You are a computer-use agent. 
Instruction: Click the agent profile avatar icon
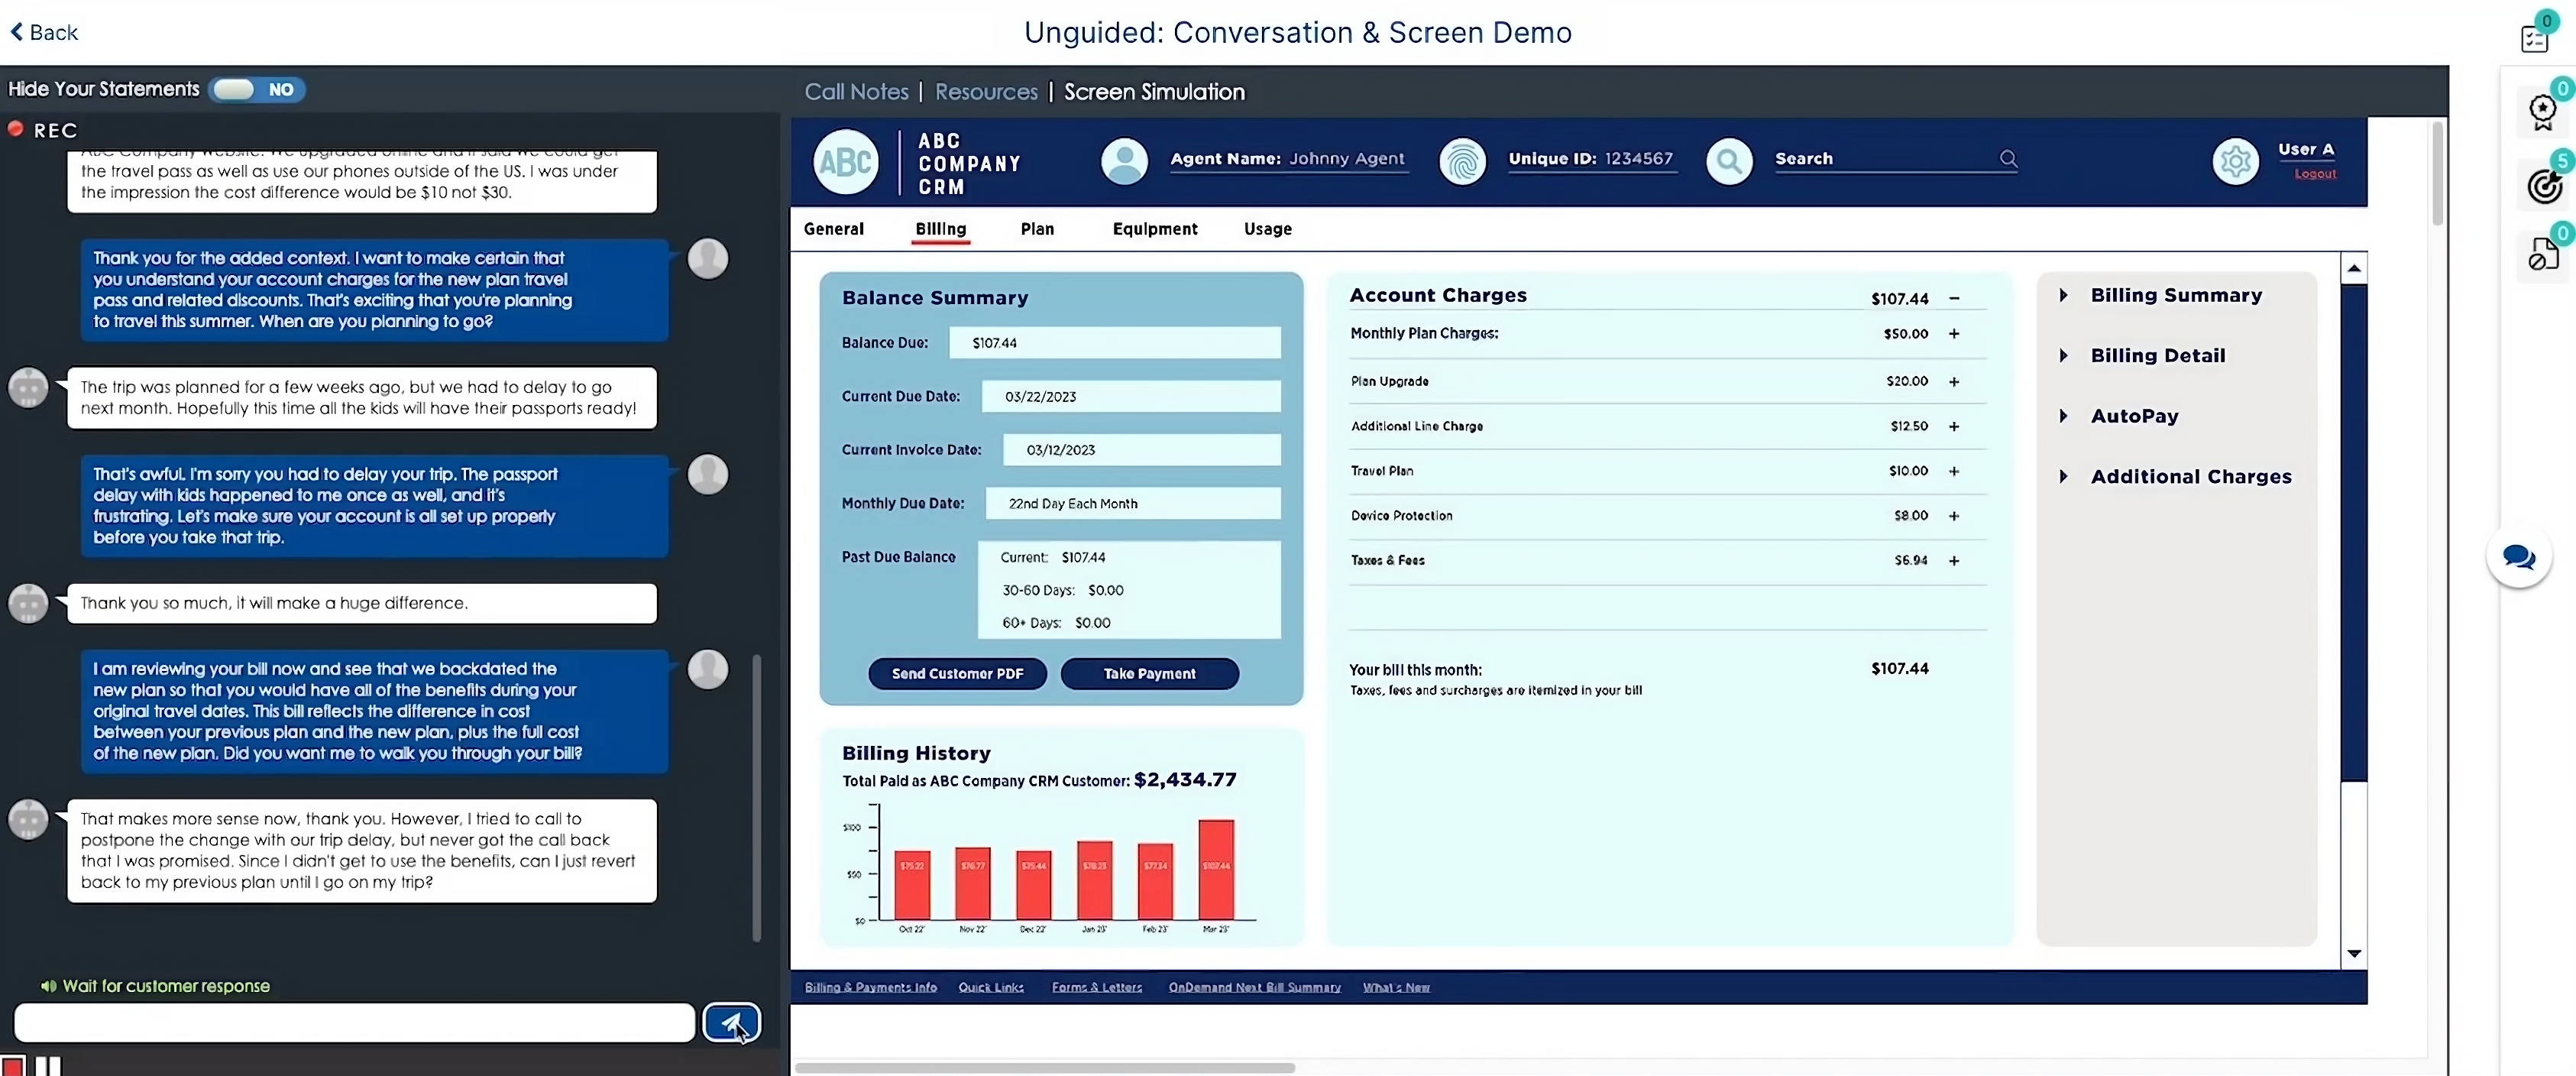pyautogui.click(x=1124, y=161)
